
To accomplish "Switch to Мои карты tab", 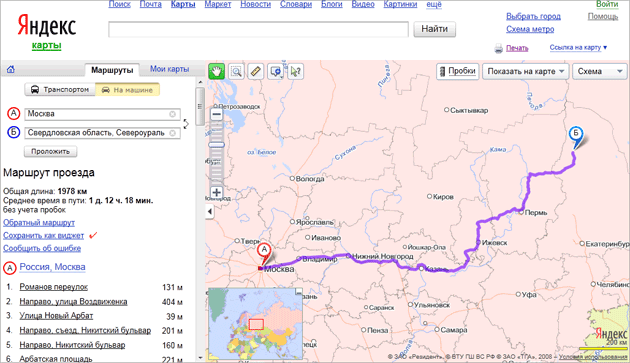I will coord(169,69).
